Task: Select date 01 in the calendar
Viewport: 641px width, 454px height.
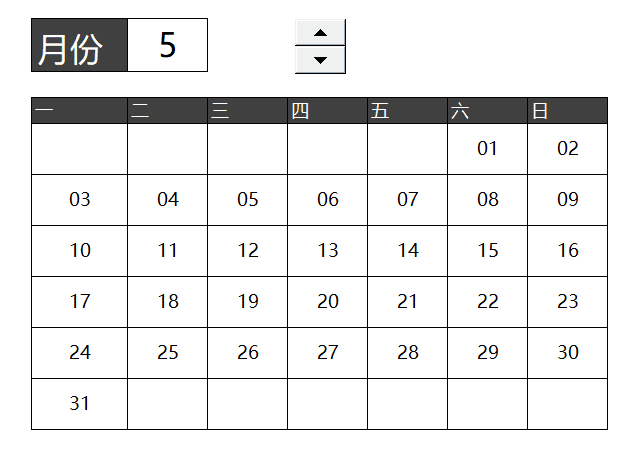Action: (x=487, y=149)
